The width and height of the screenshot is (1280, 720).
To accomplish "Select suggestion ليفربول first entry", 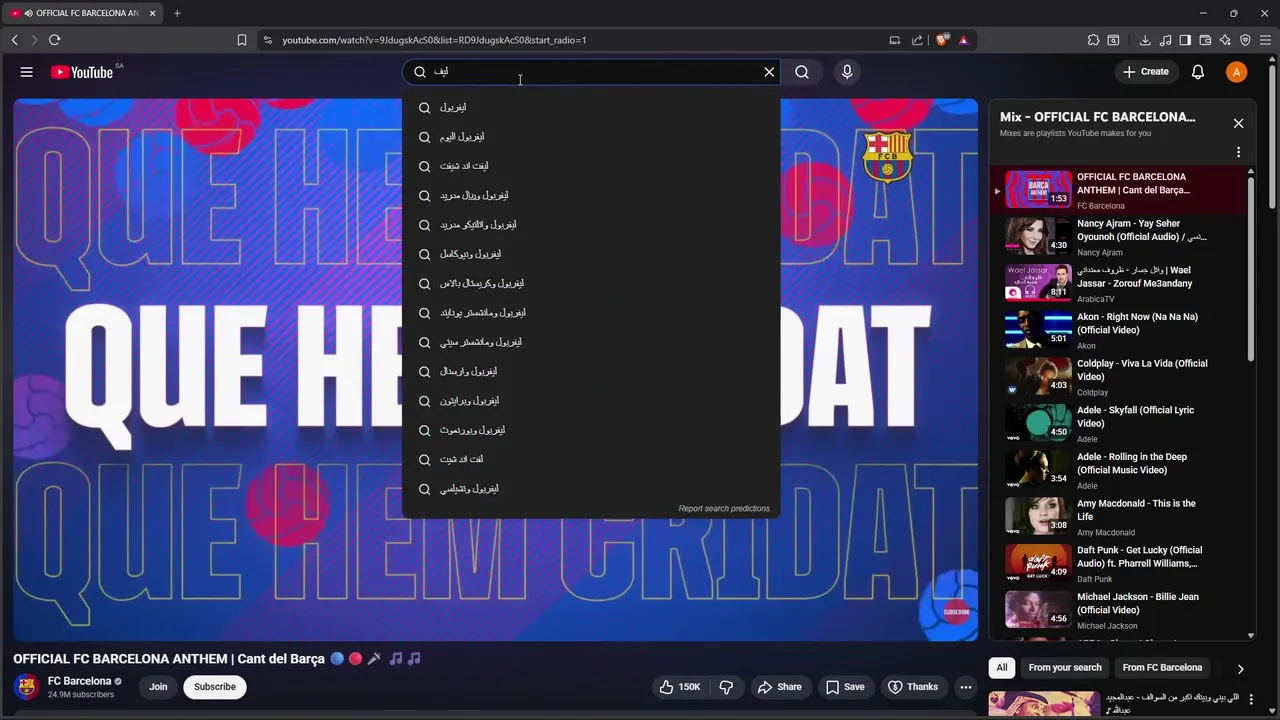I will (590, 107).
